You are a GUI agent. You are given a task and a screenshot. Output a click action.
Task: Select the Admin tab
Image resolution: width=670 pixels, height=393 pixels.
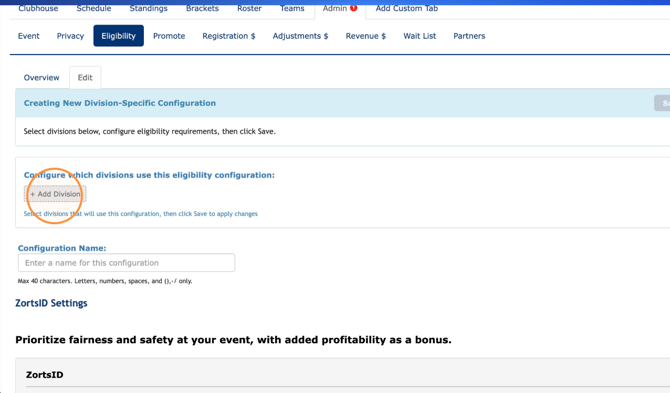[335, 9]
